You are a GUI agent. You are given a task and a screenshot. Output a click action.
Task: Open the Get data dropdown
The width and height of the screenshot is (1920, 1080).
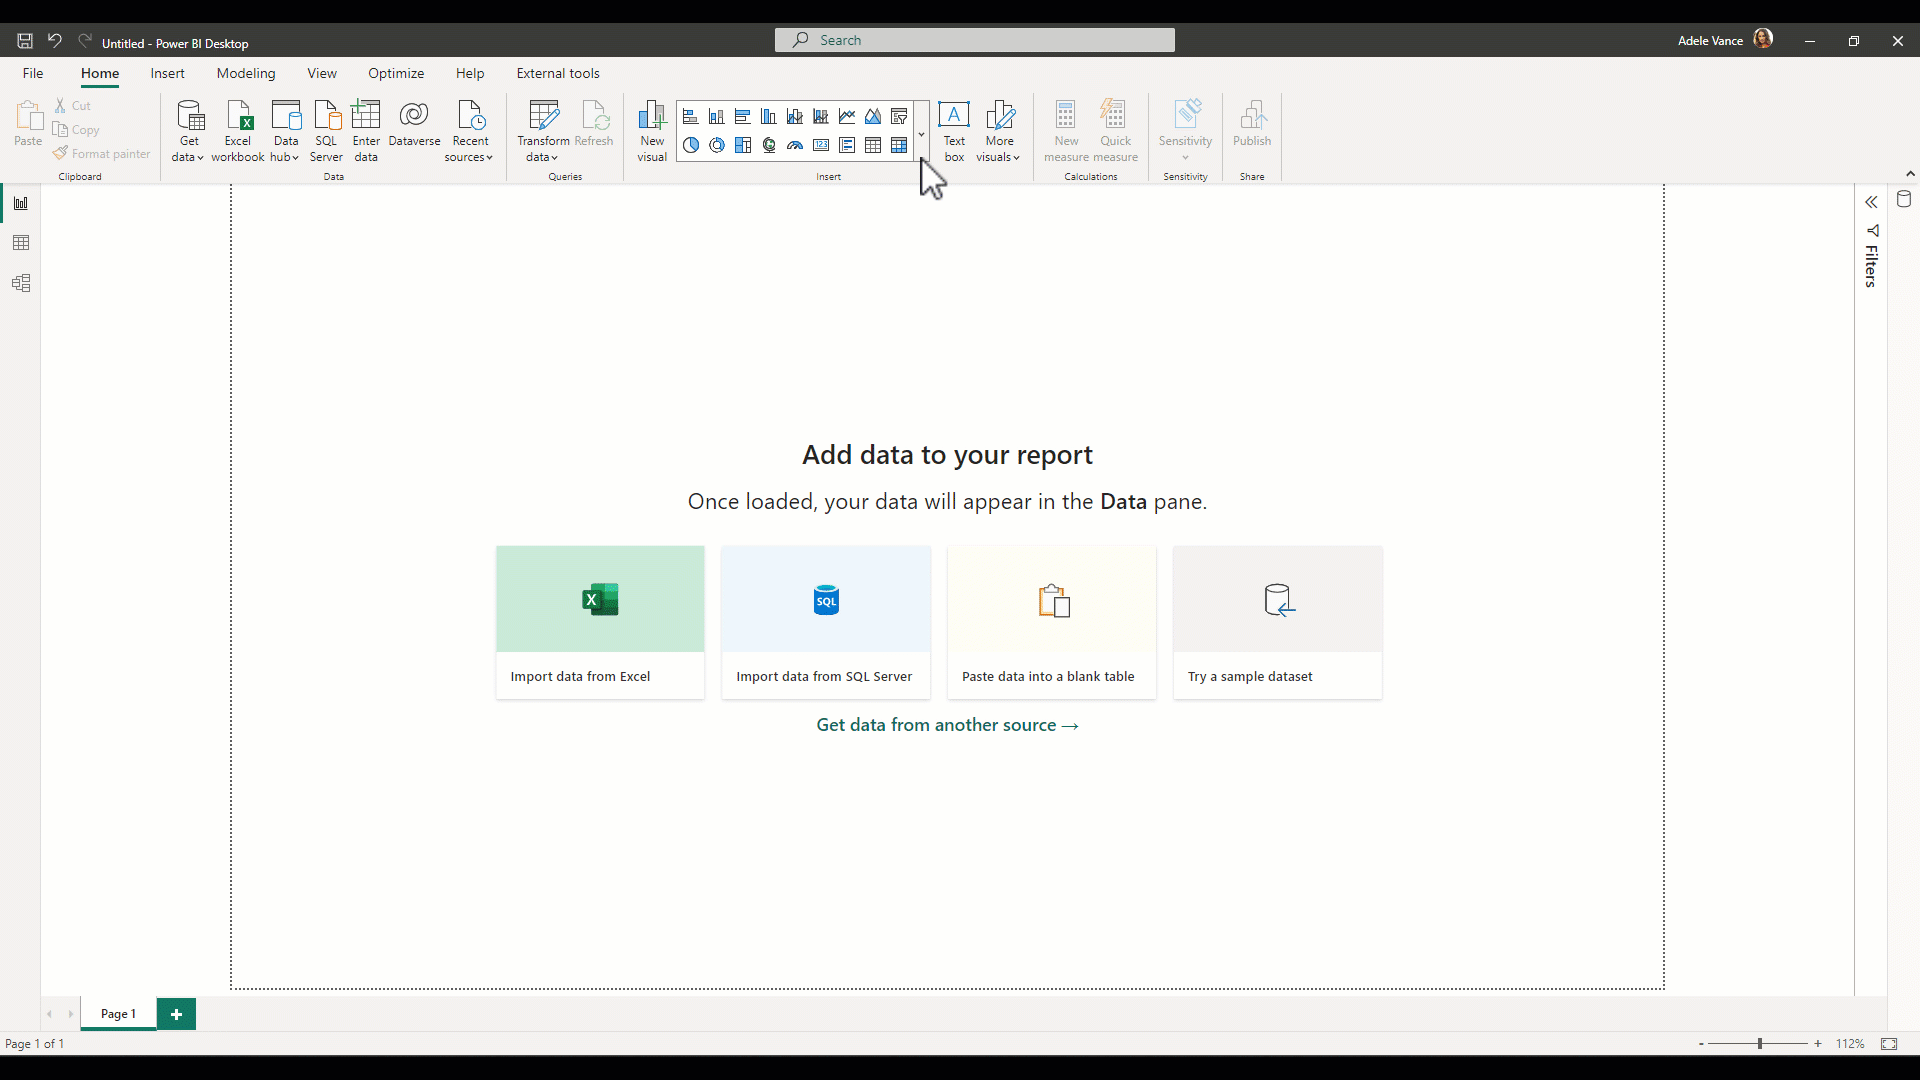point(188,131)
